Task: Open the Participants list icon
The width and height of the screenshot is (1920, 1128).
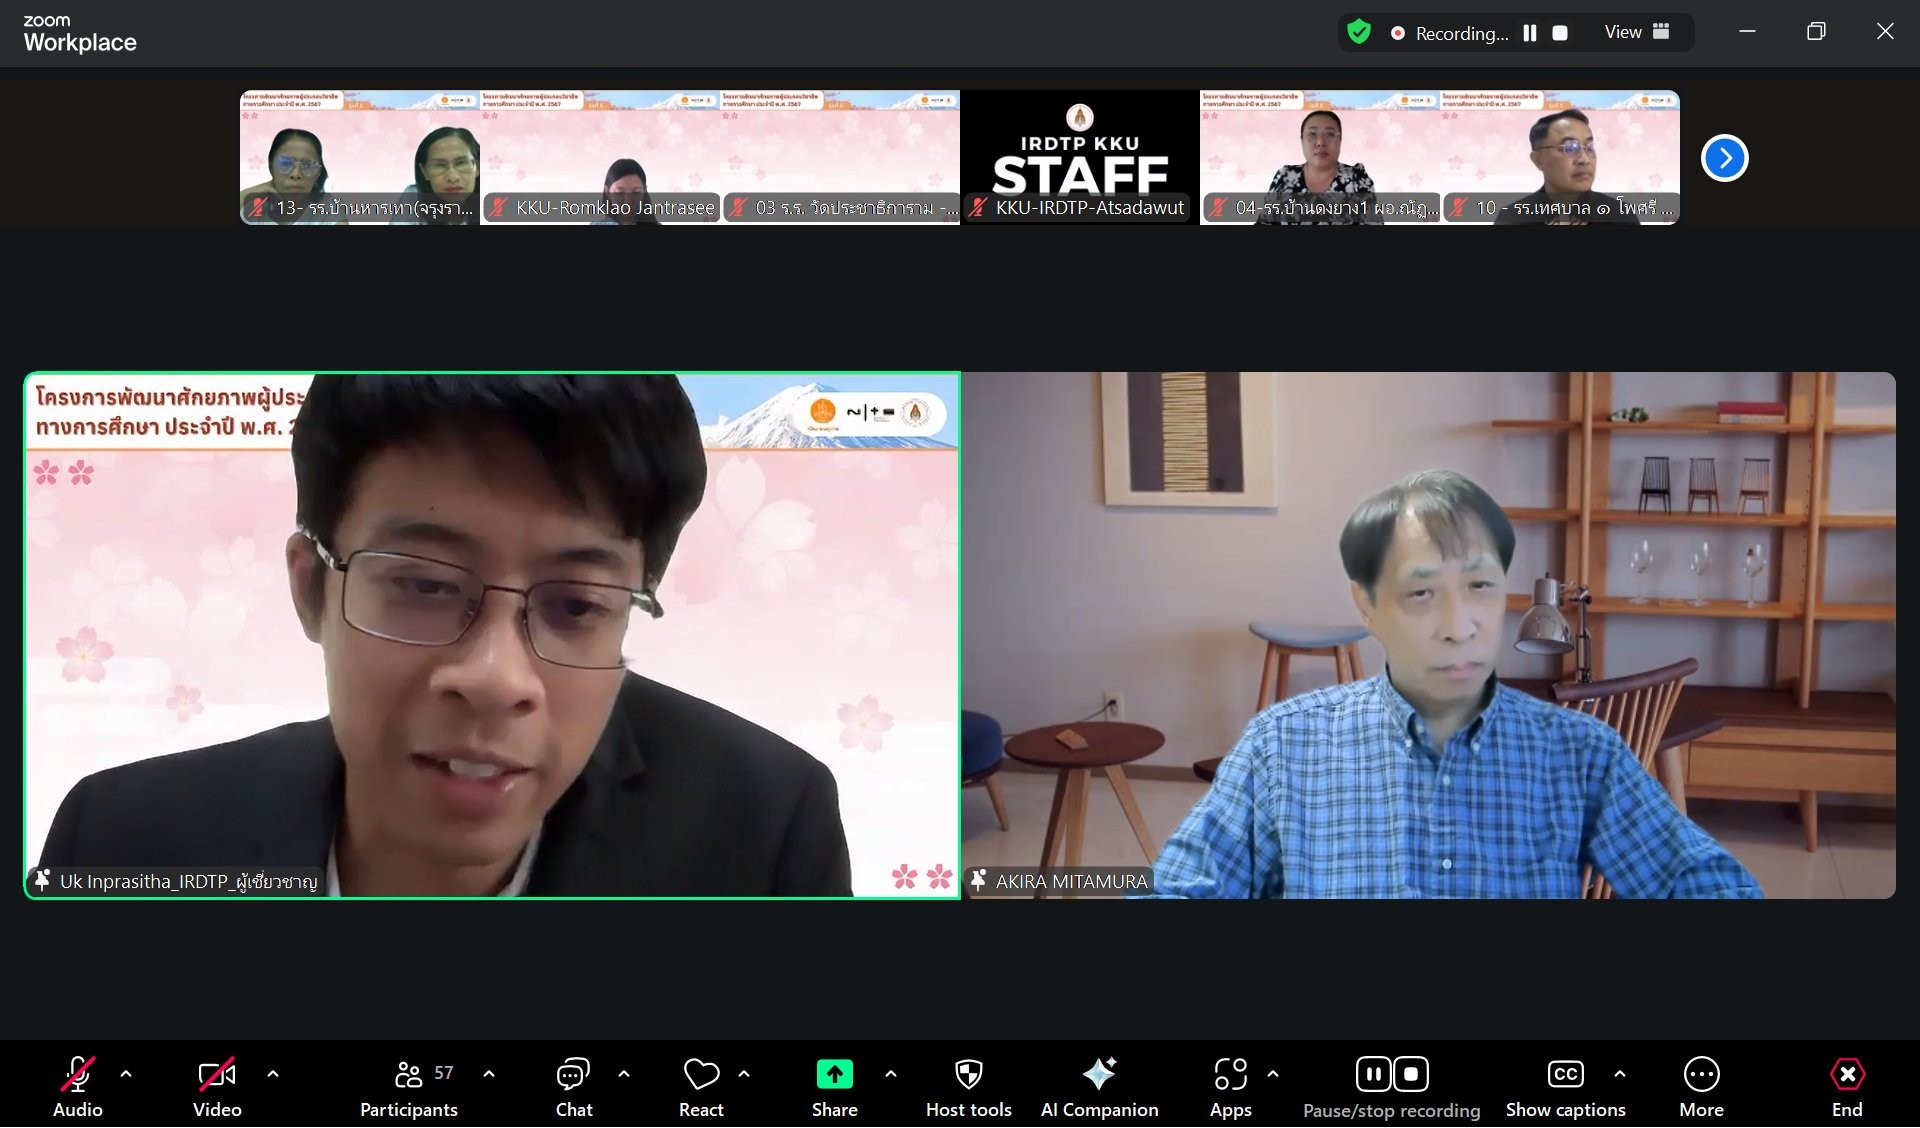Action: point(408,1075)
